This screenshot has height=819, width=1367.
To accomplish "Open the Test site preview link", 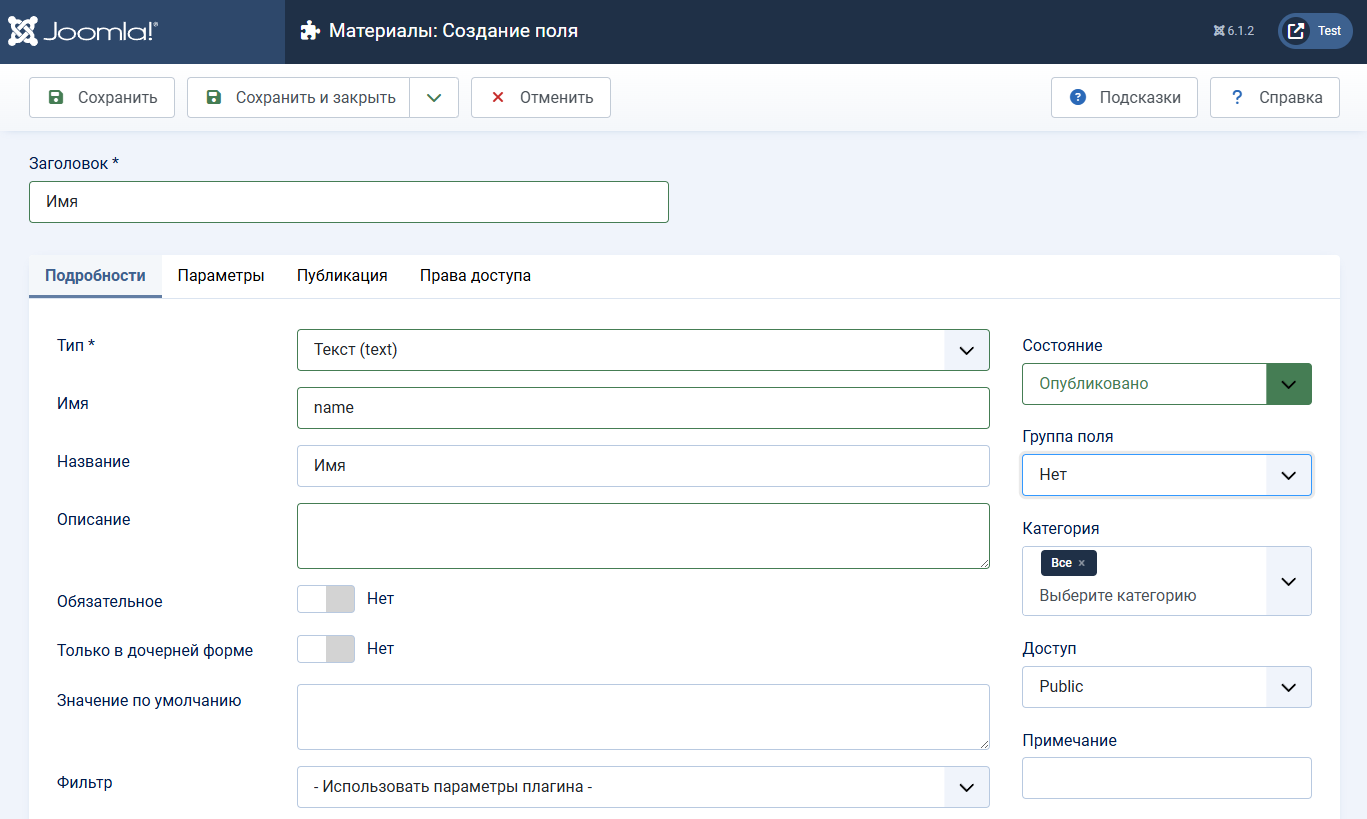I will [x=1315, y=31].
